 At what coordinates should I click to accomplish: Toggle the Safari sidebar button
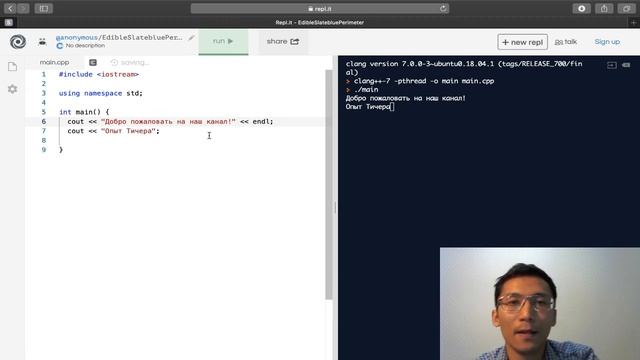click(x=44, y=8)
